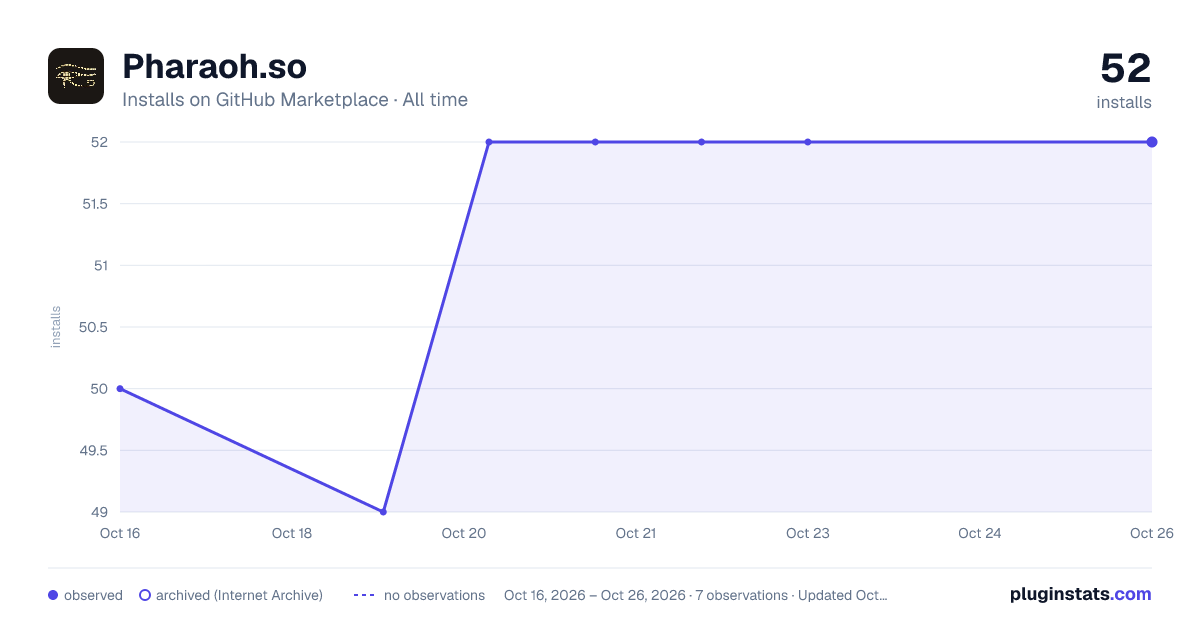The height and width of the screenshot is (630, 1200).
Task: Click the Oct 24 x-axis label
Action: [x=980, y=533]
